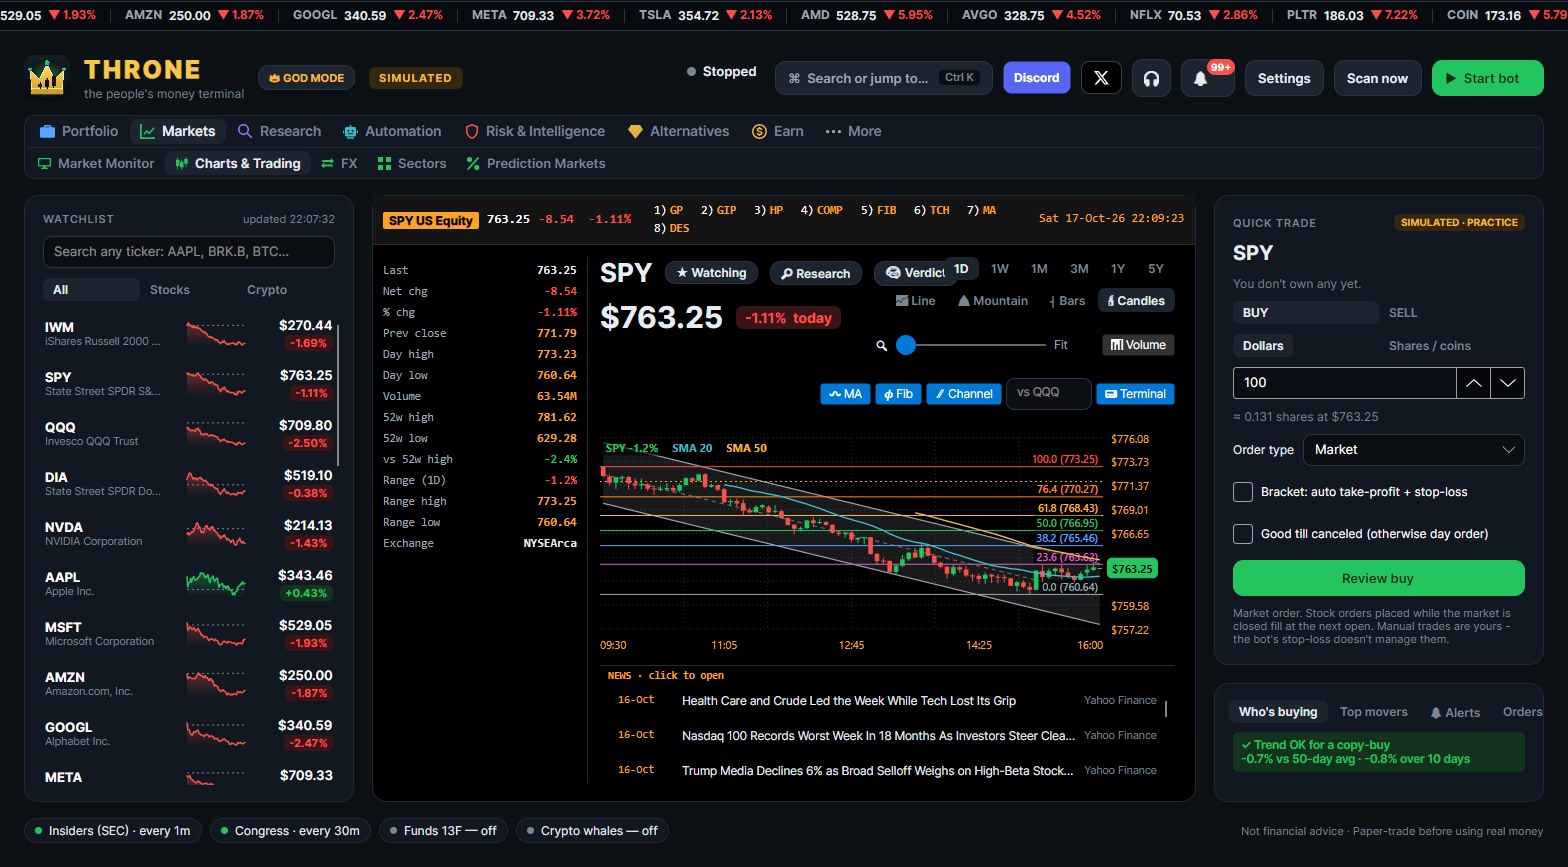This screenshot has height=867, width=1568.
Task: Tick Good till canceled checkbox
Action: (1243, 534)
